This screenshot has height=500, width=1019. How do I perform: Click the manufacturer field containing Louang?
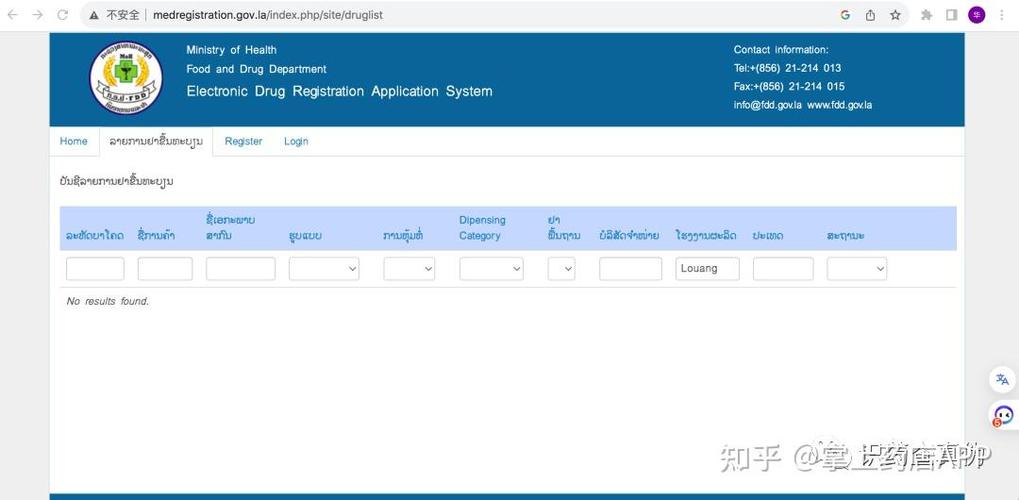click(708, 269)
